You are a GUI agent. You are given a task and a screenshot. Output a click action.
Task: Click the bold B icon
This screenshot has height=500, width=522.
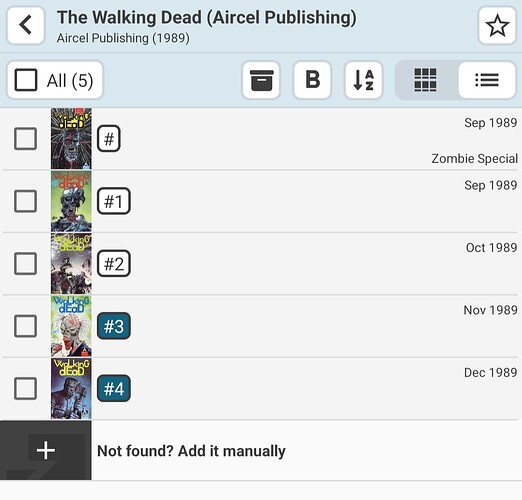tap(312, 80)
